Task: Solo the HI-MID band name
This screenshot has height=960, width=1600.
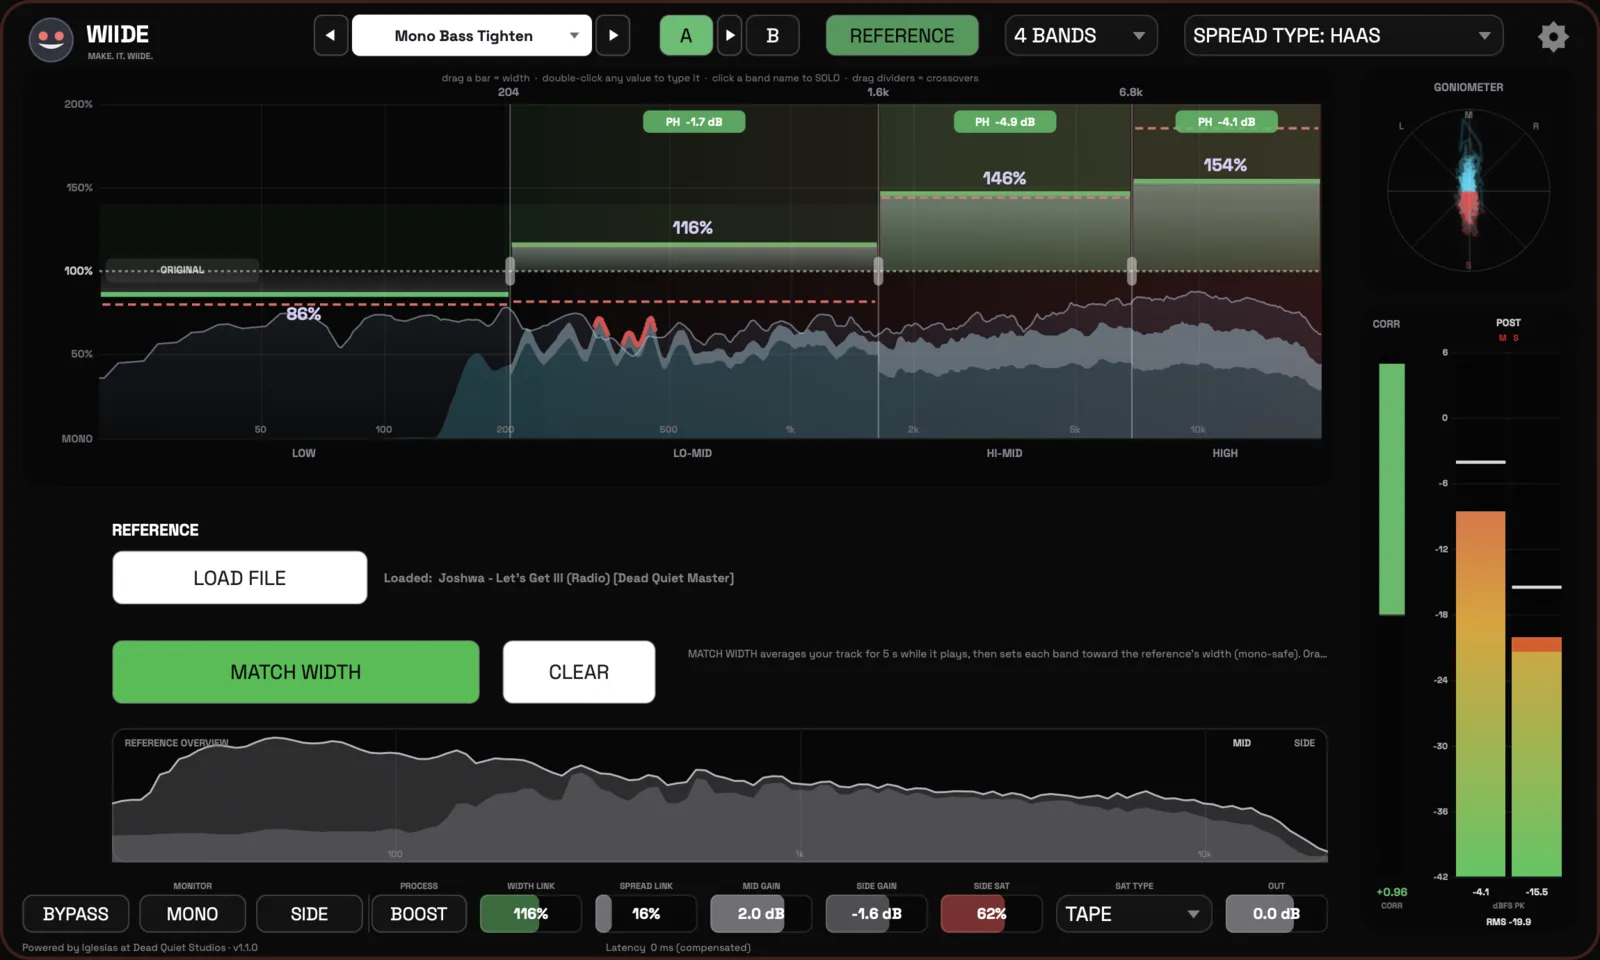Action: coord(1004,453)
